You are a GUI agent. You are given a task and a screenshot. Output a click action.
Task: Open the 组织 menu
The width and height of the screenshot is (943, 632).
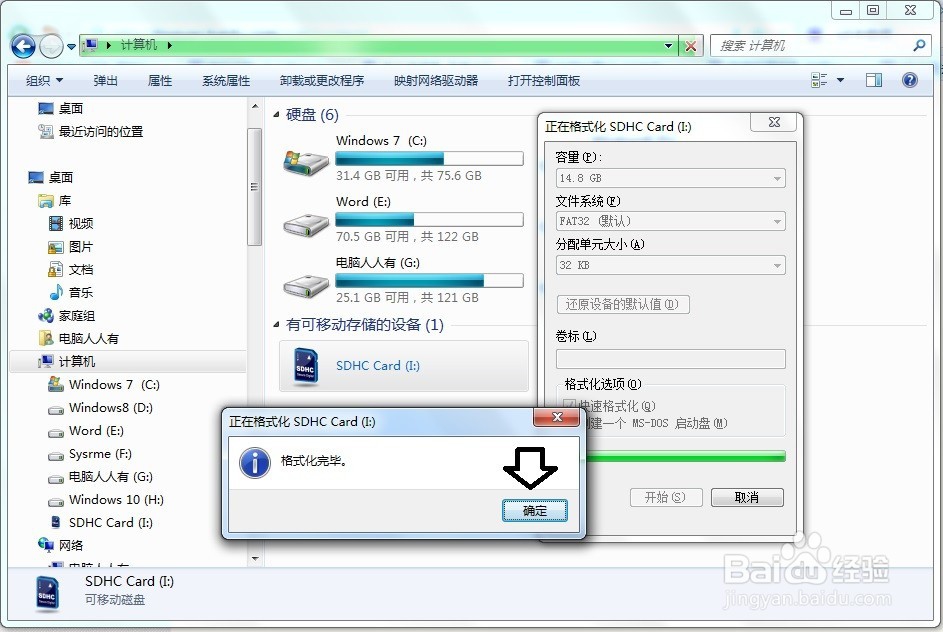coord(45,81)
